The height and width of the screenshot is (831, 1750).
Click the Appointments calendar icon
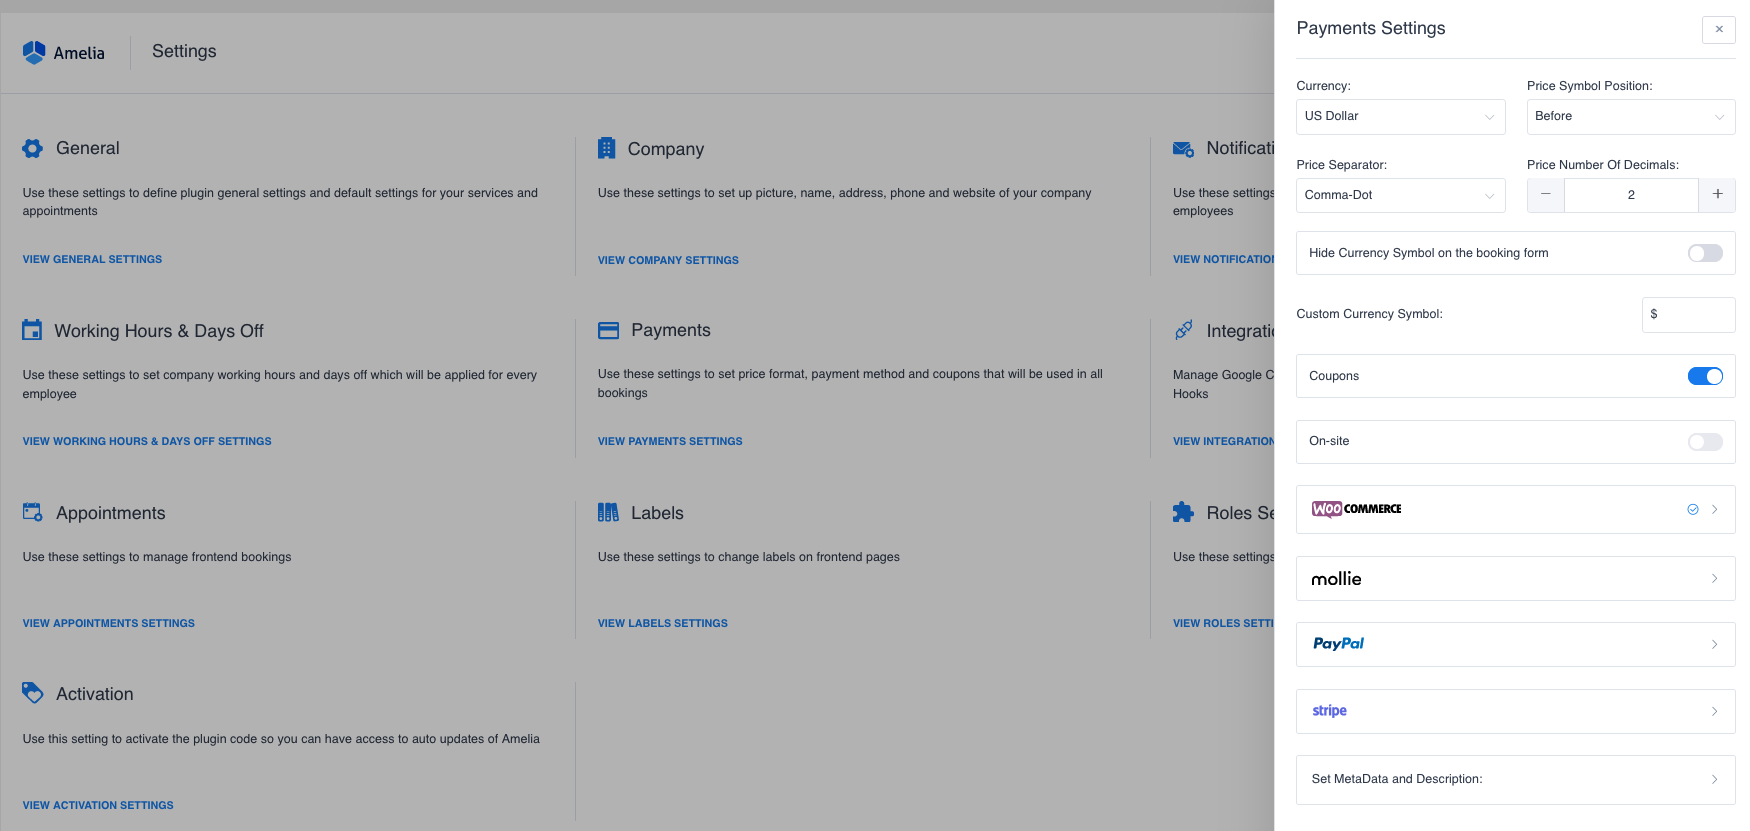click(33, 512)
